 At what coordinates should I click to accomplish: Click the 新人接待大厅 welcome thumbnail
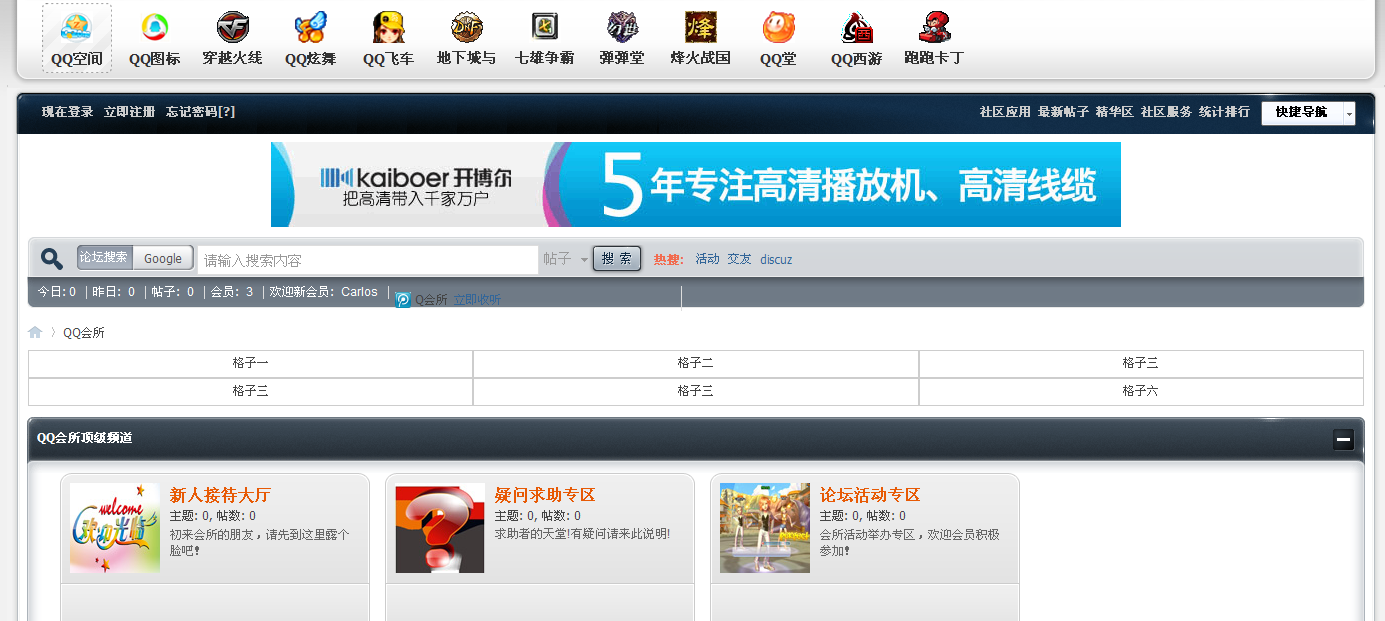pyautogui.click(x=115, y=528)
